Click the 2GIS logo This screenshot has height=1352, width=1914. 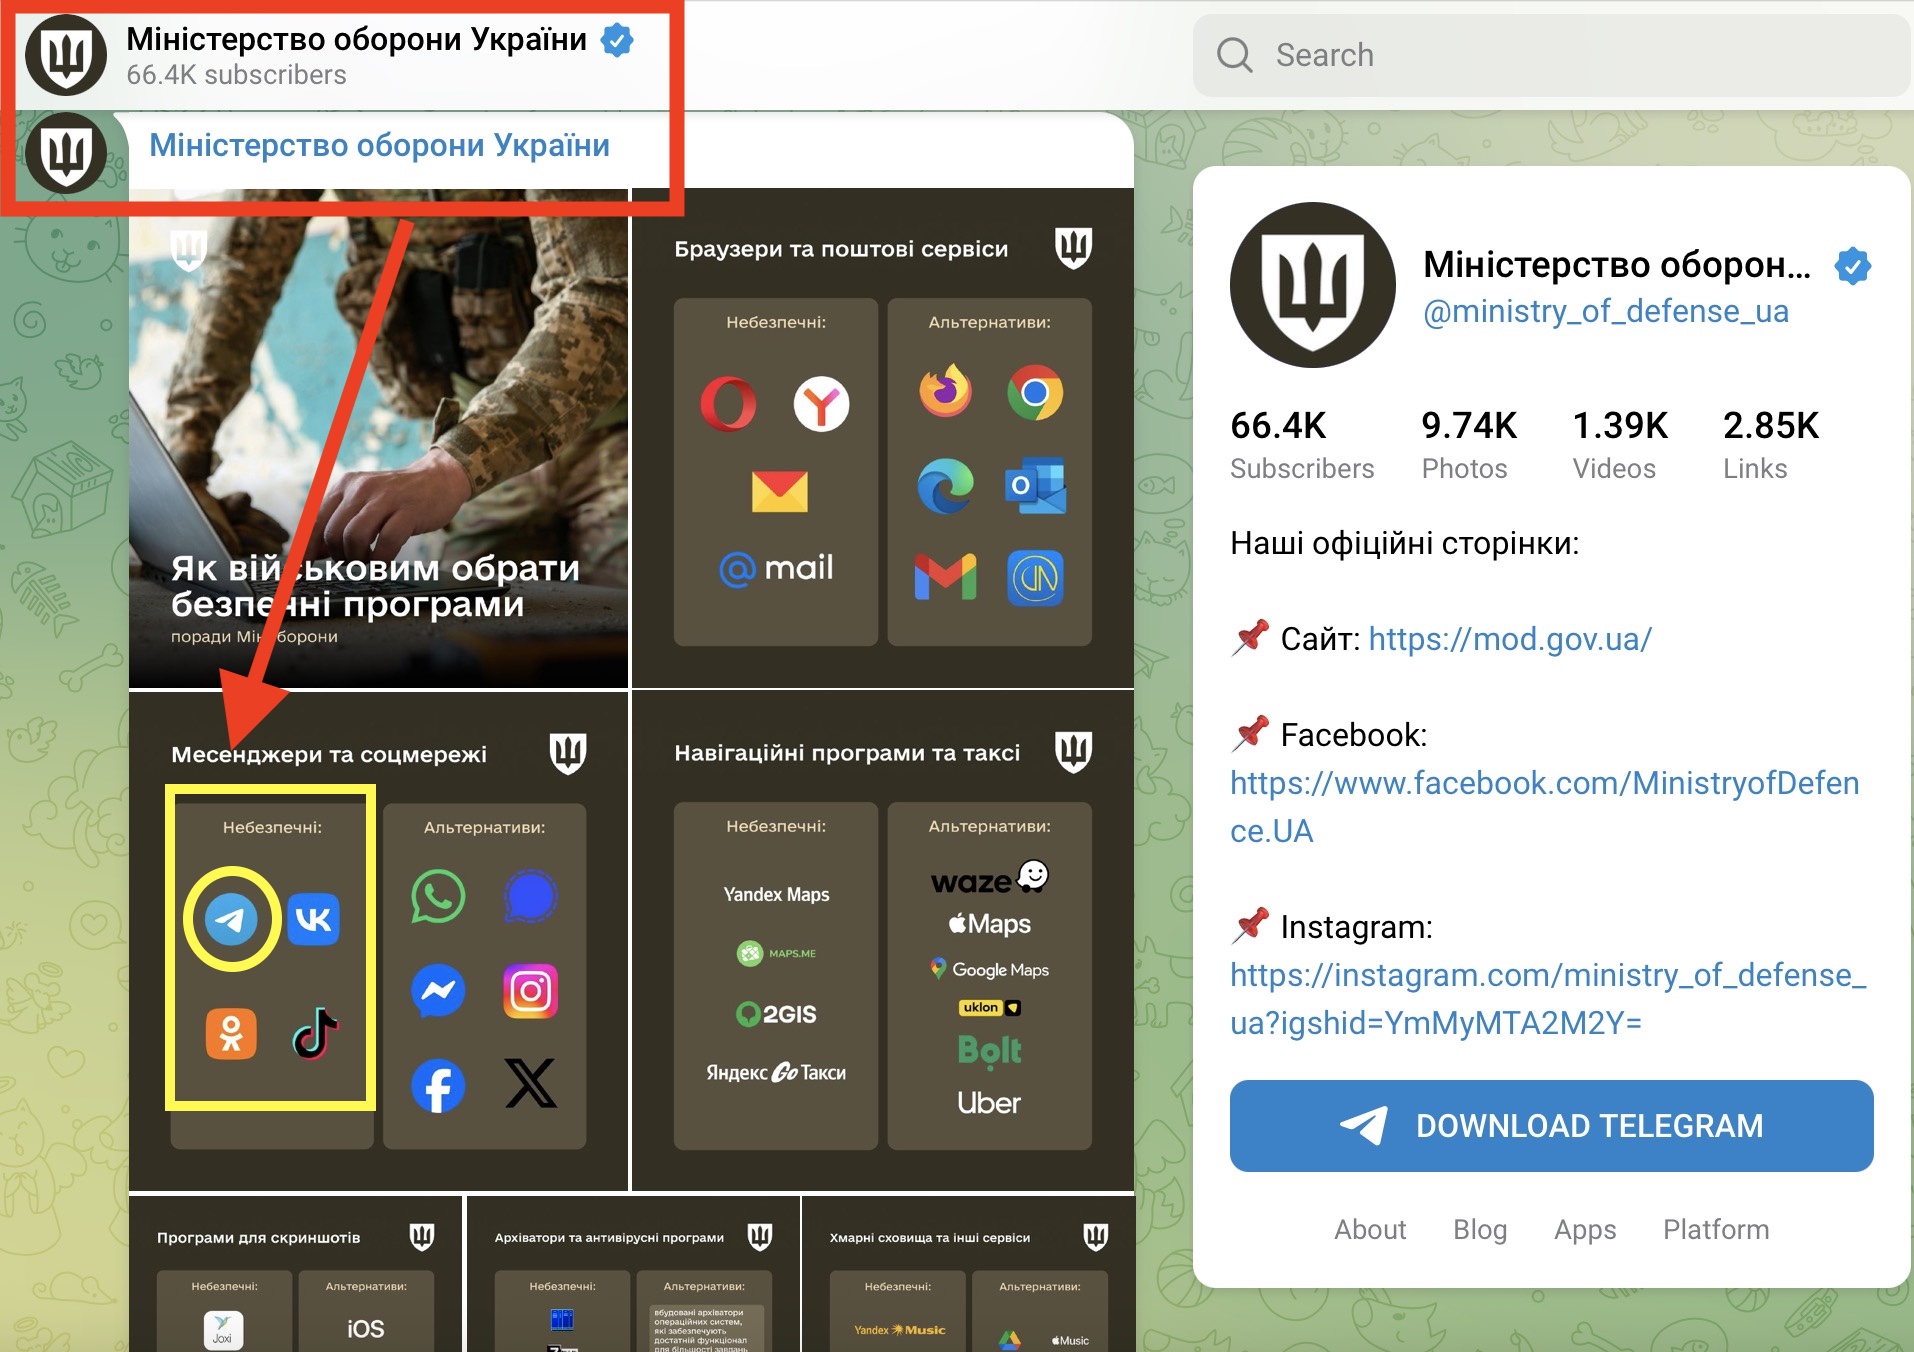pos(776,1014)
